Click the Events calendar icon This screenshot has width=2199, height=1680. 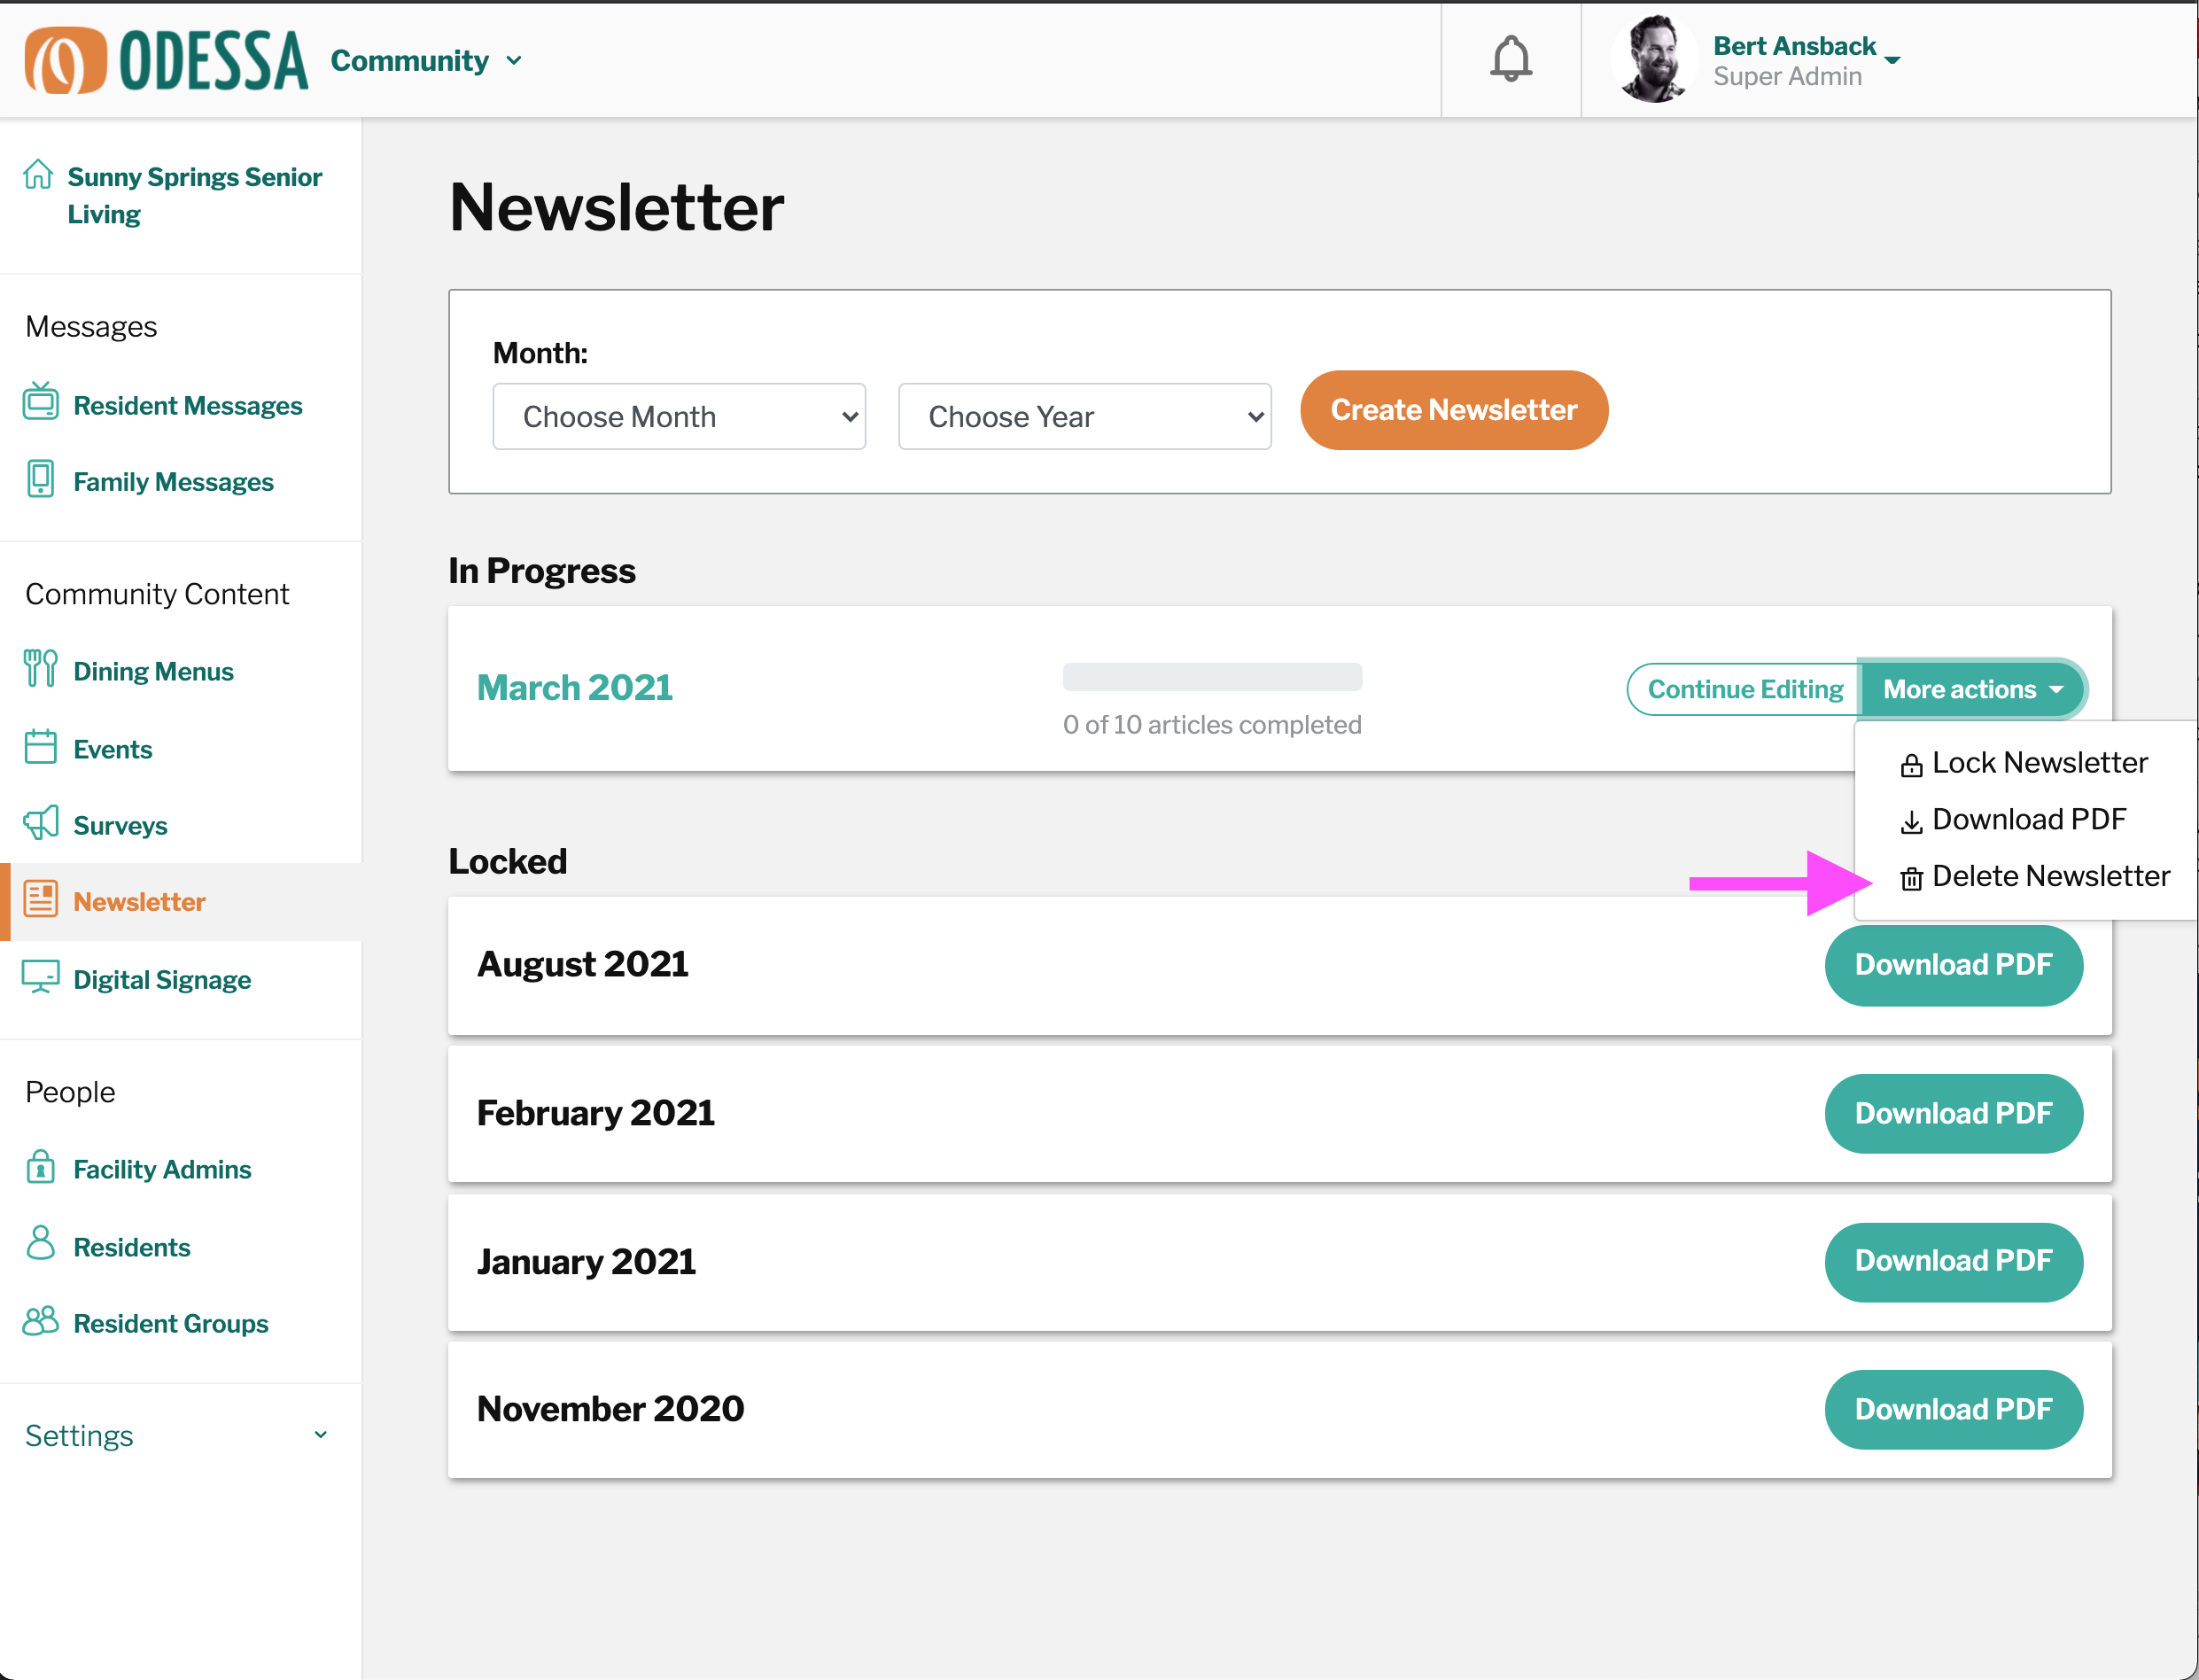pos(41,747)
